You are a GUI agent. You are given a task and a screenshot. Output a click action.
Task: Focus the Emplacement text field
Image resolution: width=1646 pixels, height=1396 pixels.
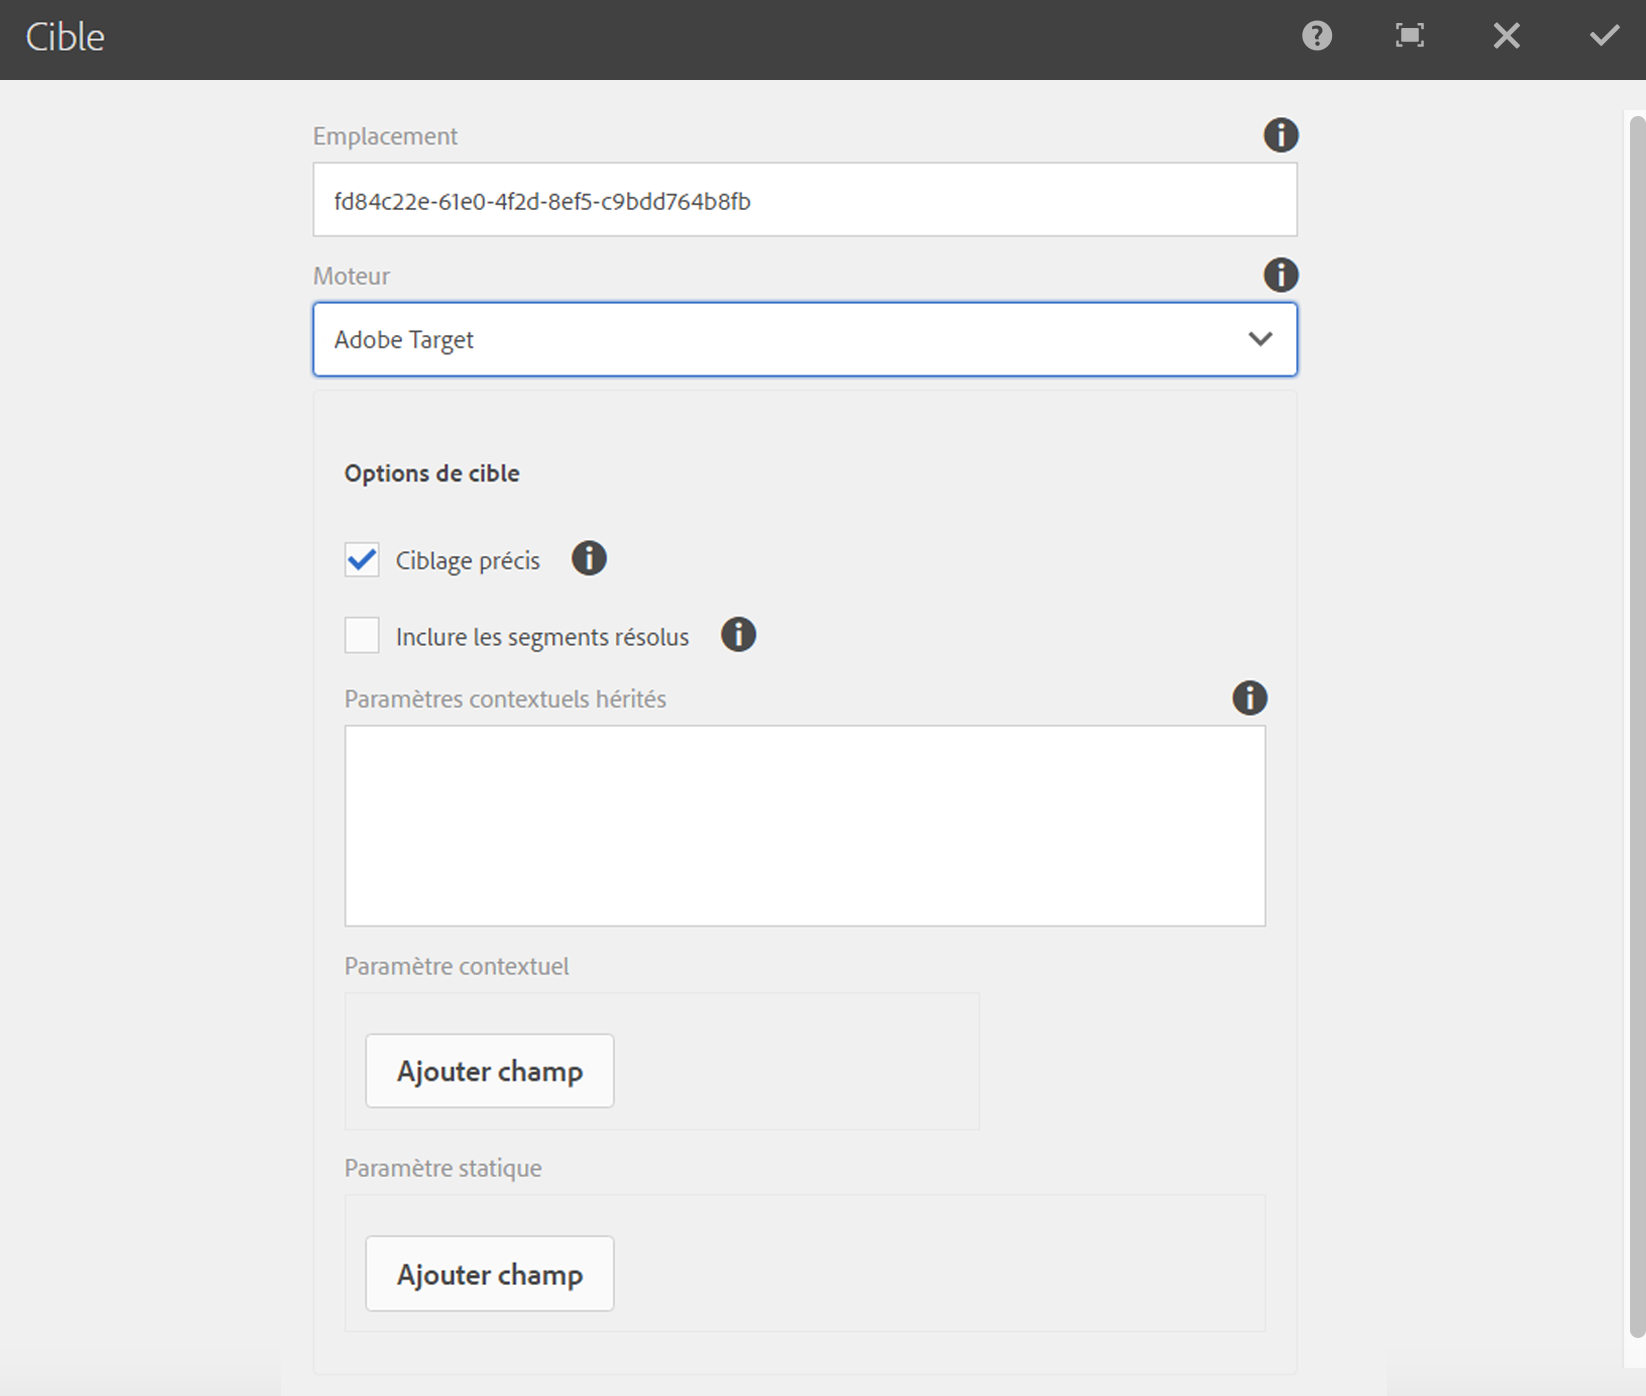[x=805, y=200]
